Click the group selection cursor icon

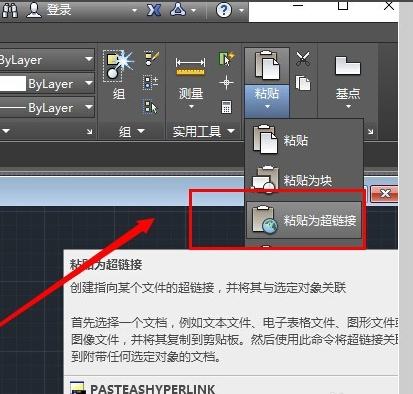pyautogui.click(x=150, y=107)
